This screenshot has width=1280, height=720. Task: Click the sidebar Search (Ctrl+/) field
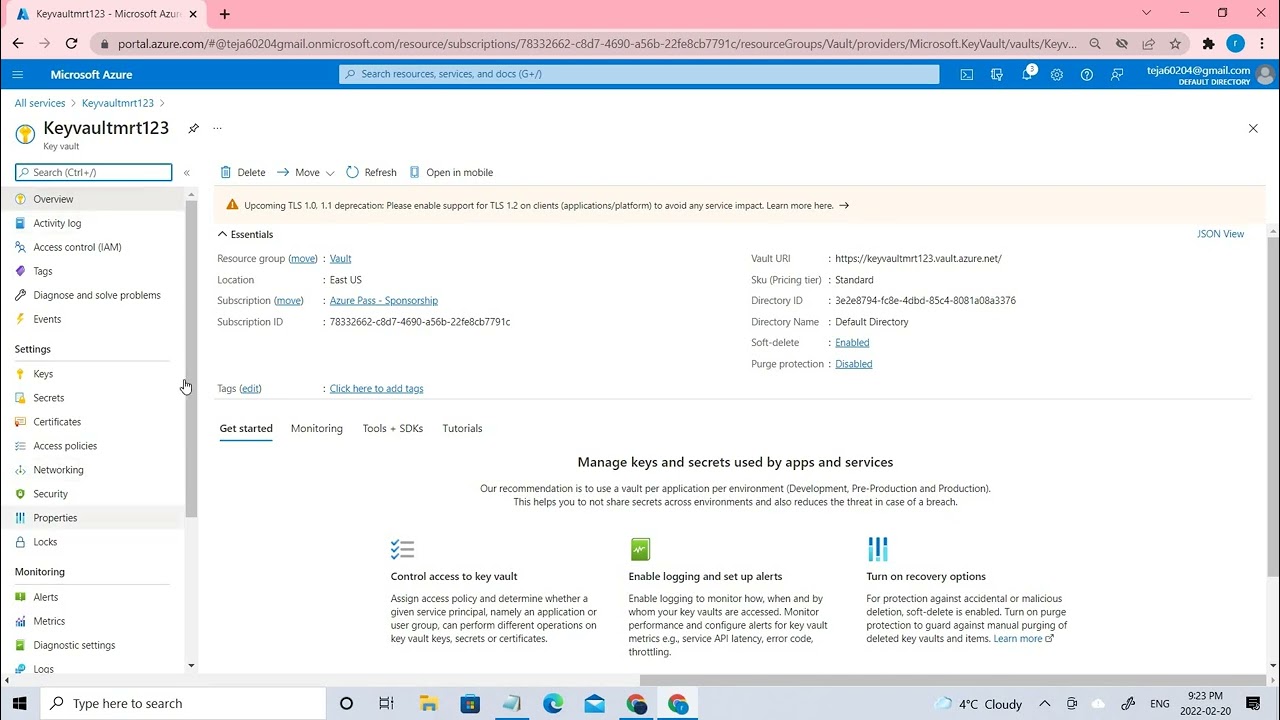[94, 172]
